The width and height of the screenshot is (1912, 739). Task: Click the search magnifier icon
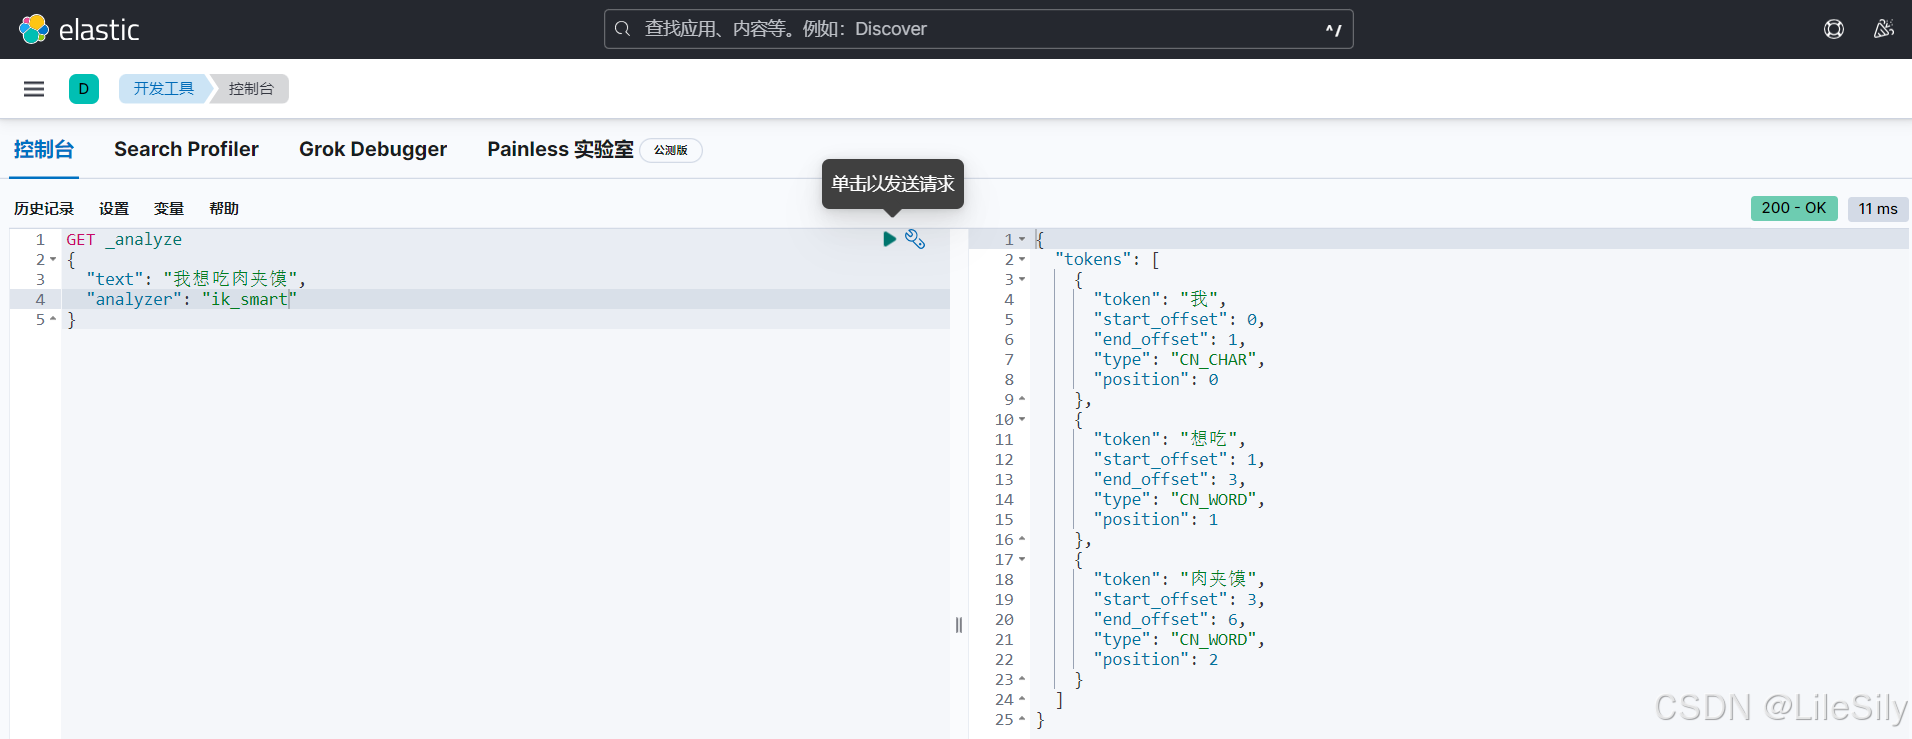tap(622, 29)
